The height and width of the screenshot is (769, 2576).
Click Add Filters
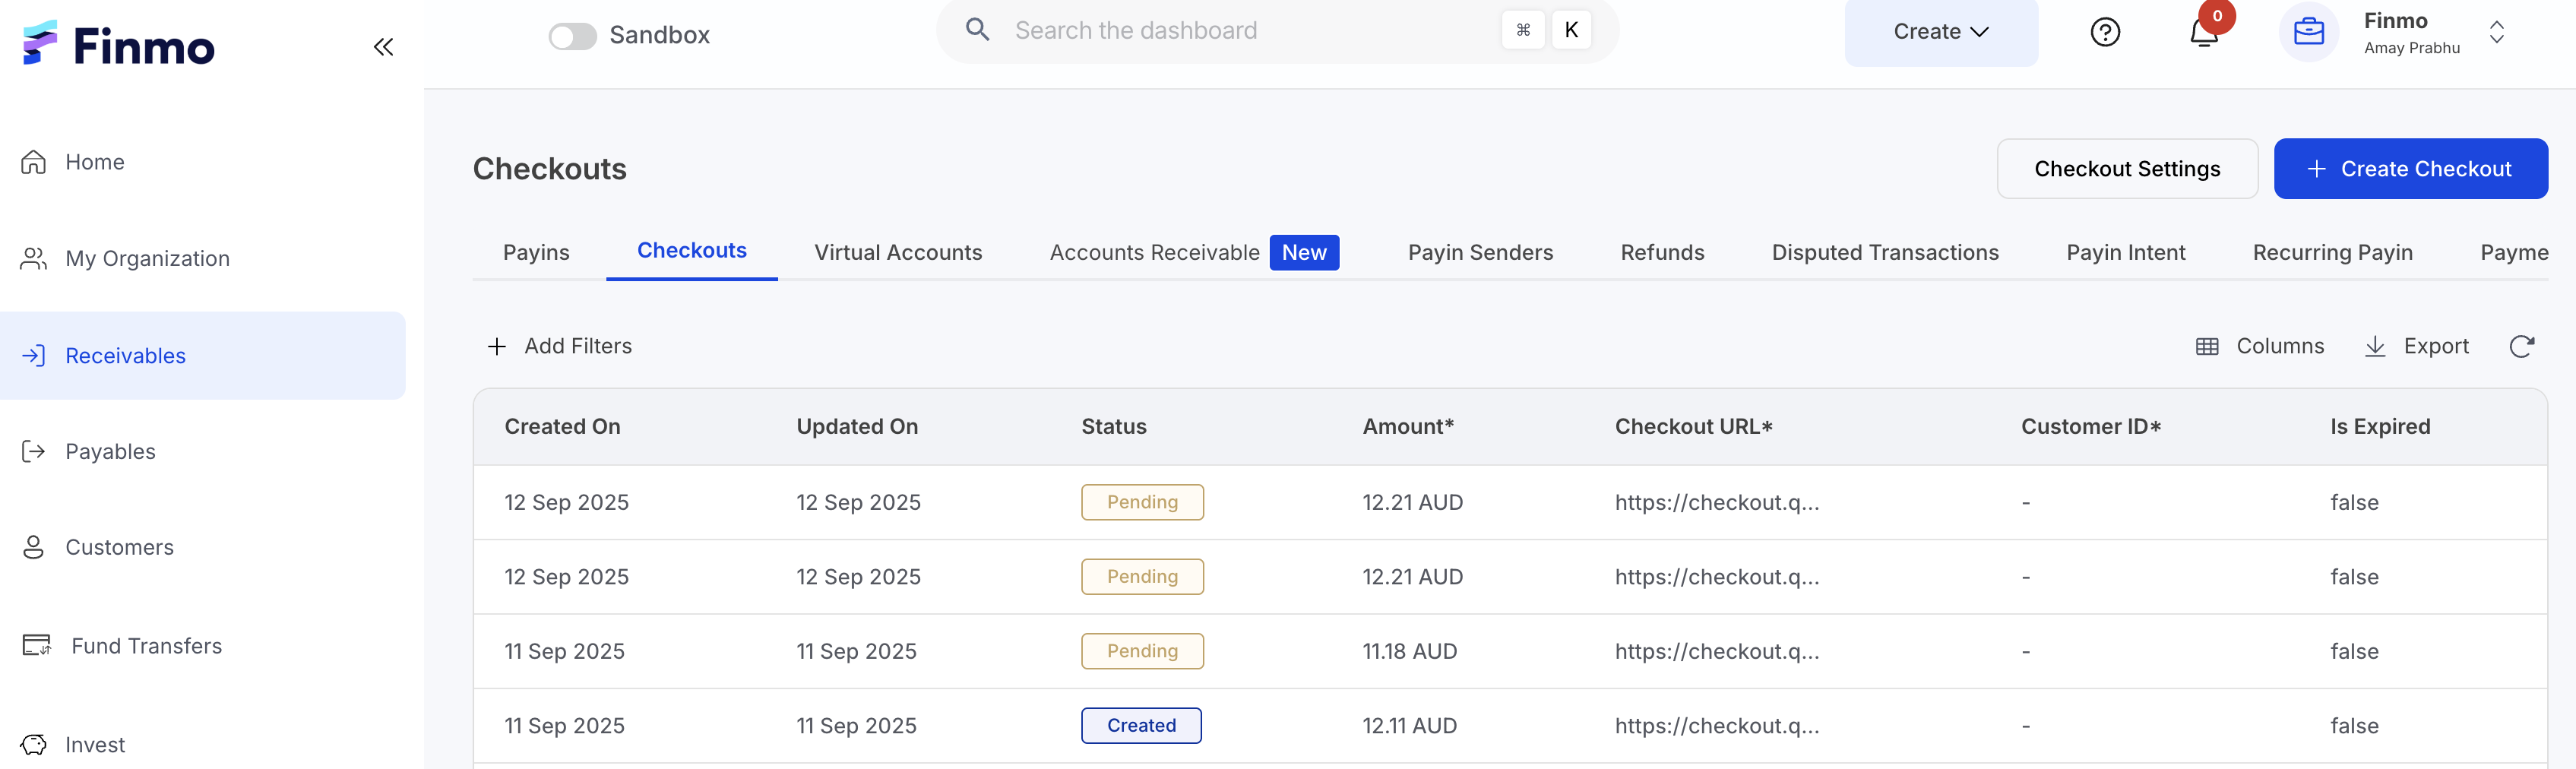pos(559,347)
